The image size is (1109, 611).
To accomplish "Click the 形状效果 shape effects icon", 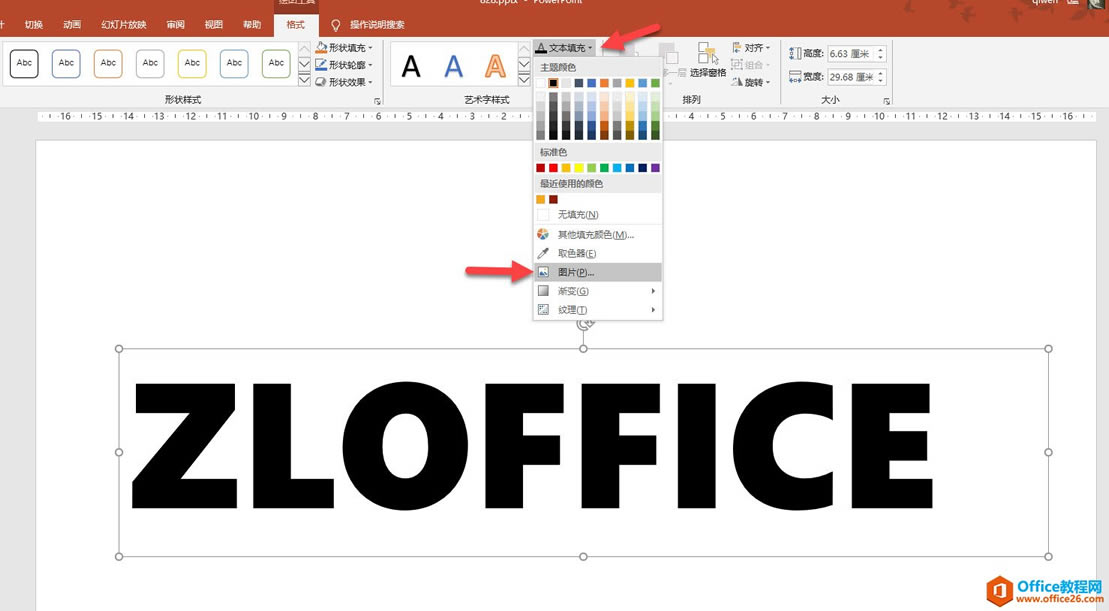I will click(x=322, y=82).
